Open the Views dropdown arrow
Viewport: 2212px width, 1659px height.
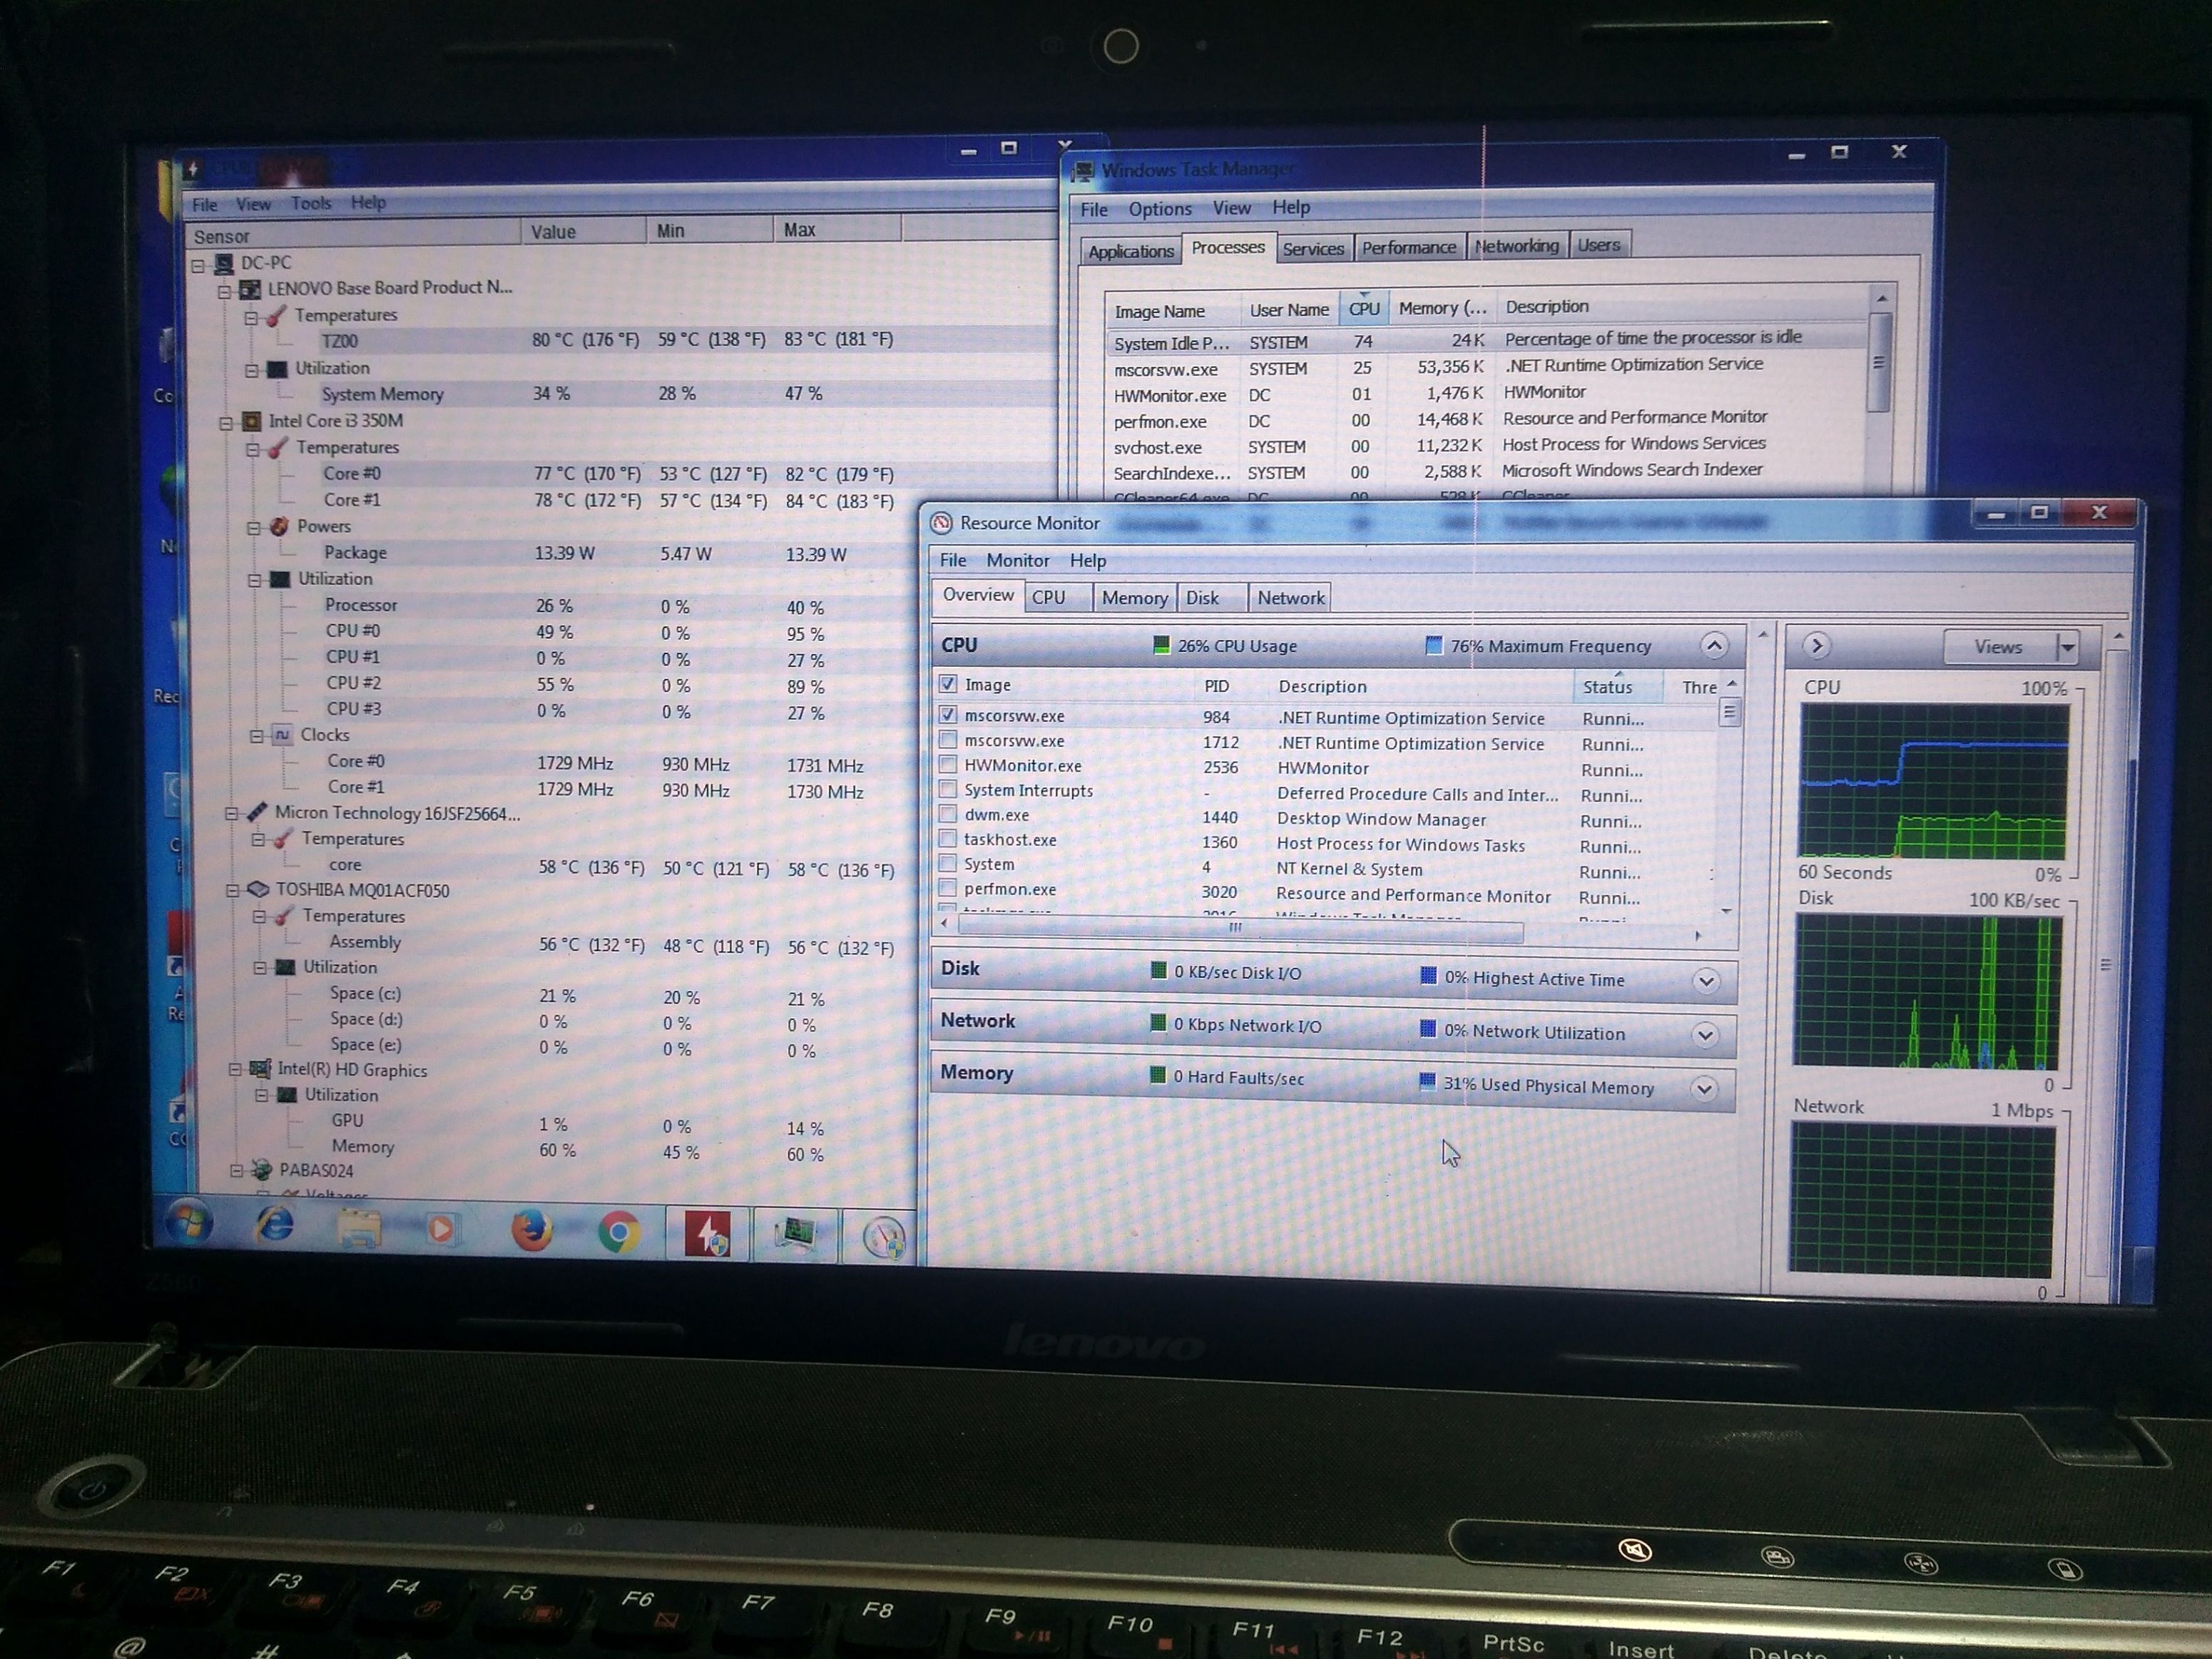pos(2067,648)
